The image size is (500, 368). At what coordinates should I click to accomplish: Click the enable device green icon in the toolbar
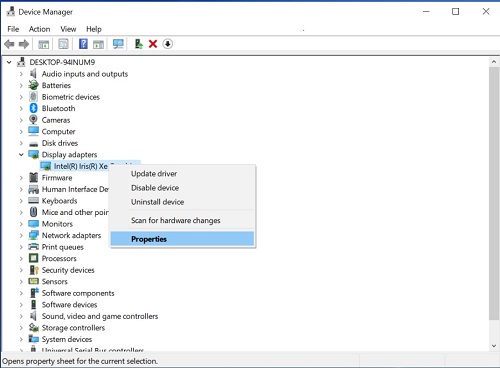(139, 44)
